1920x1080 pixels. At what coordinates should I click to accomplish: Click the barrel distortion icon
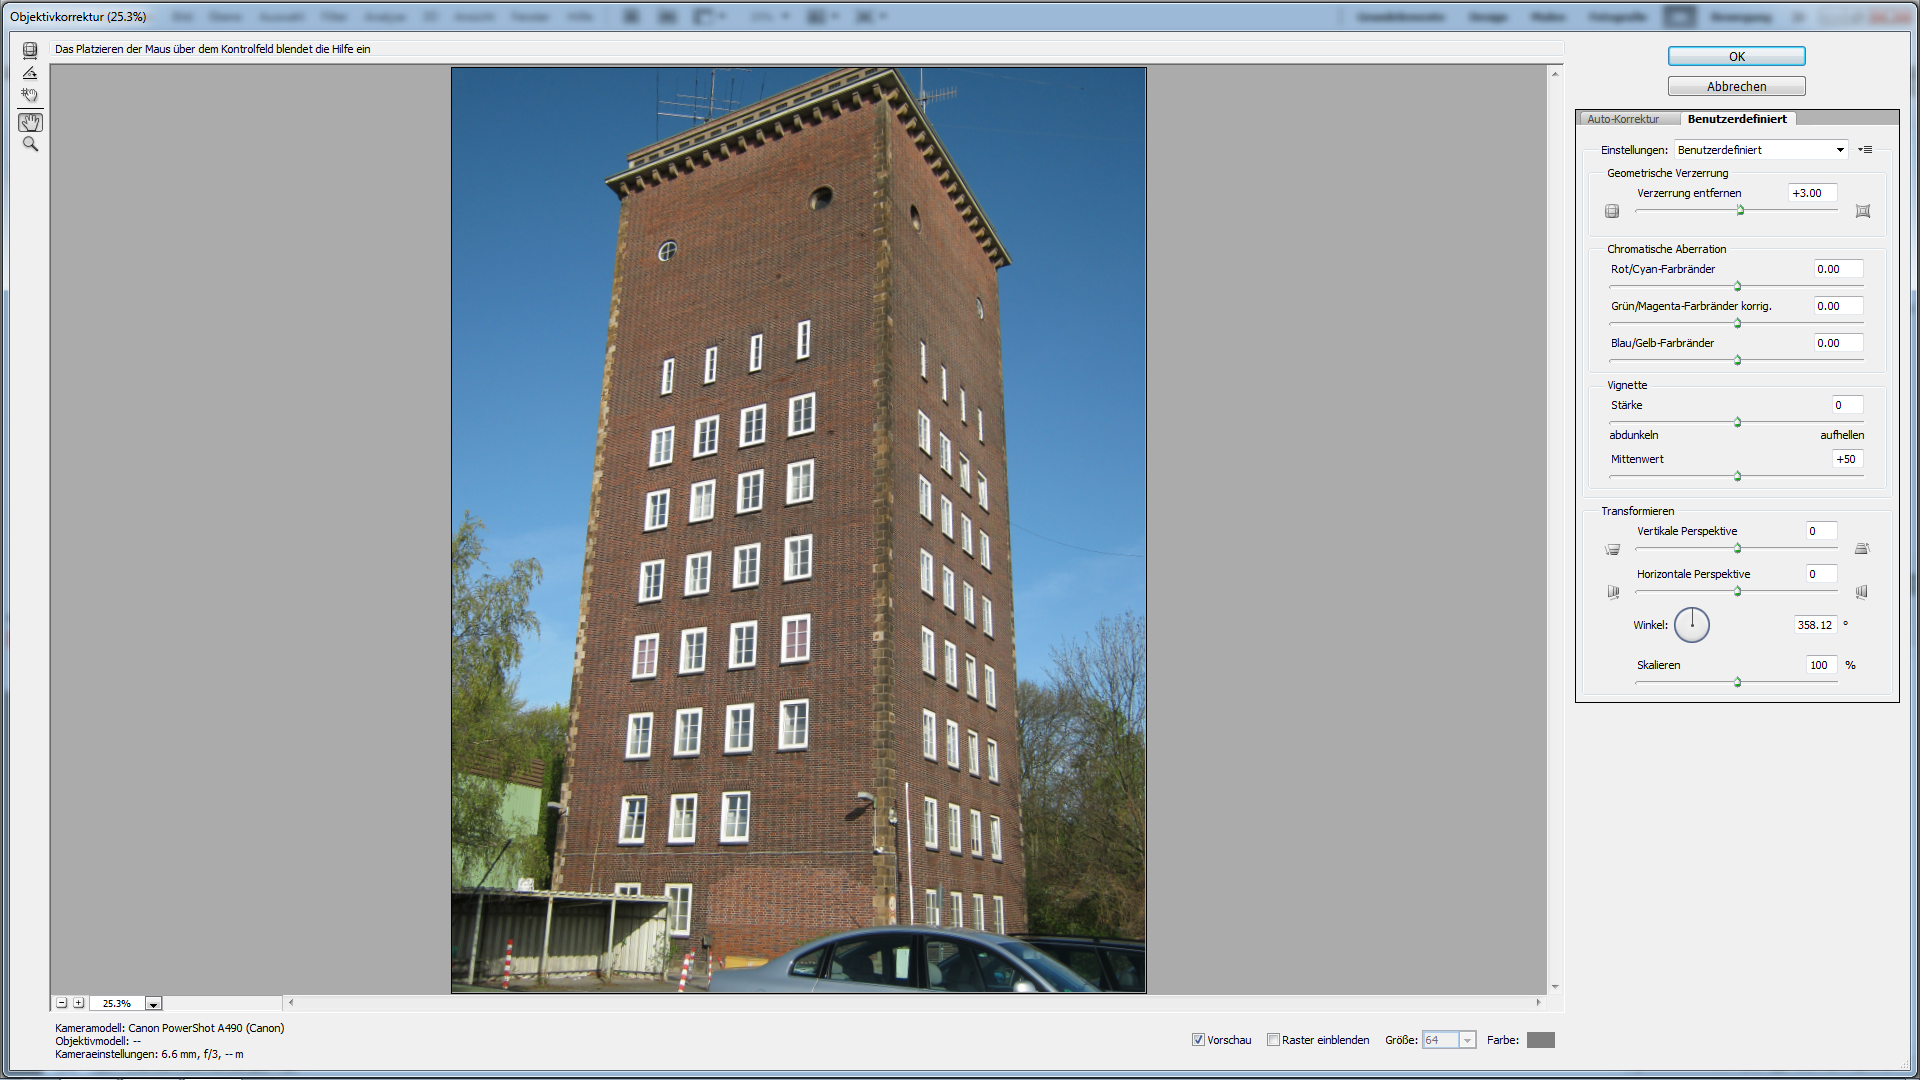coord(1612,211)
